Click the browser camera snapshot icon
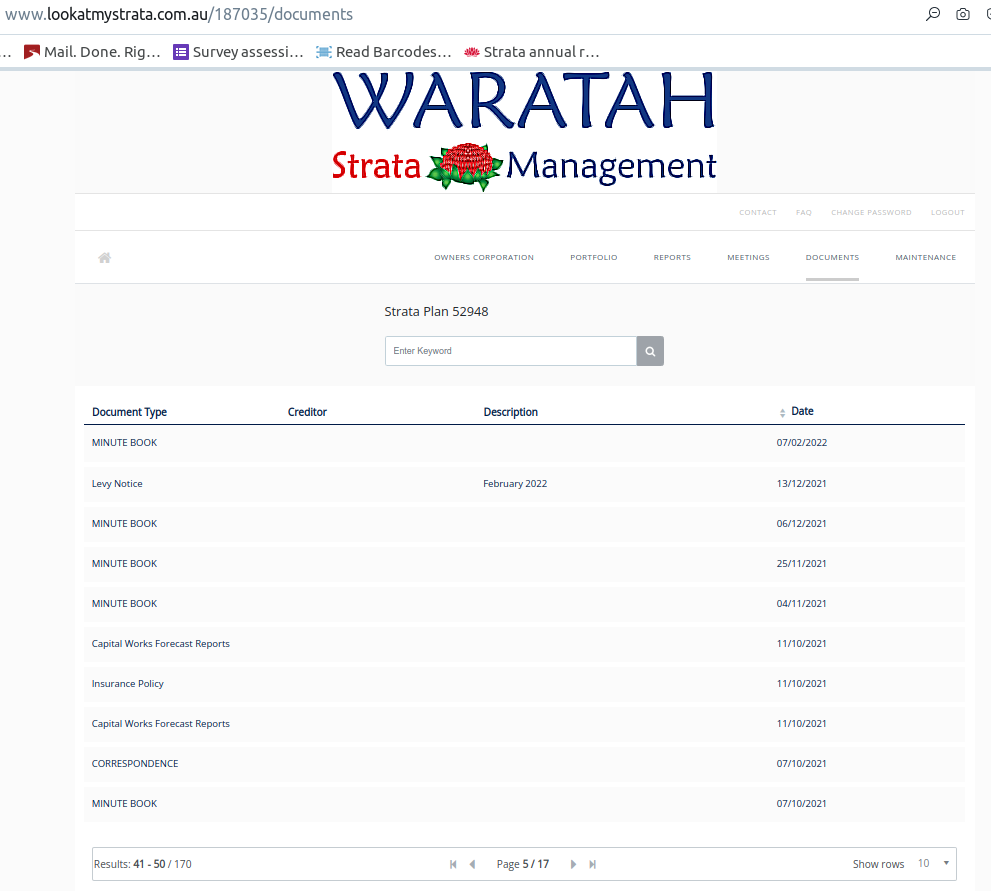The image size is (991, 891). 963,14
